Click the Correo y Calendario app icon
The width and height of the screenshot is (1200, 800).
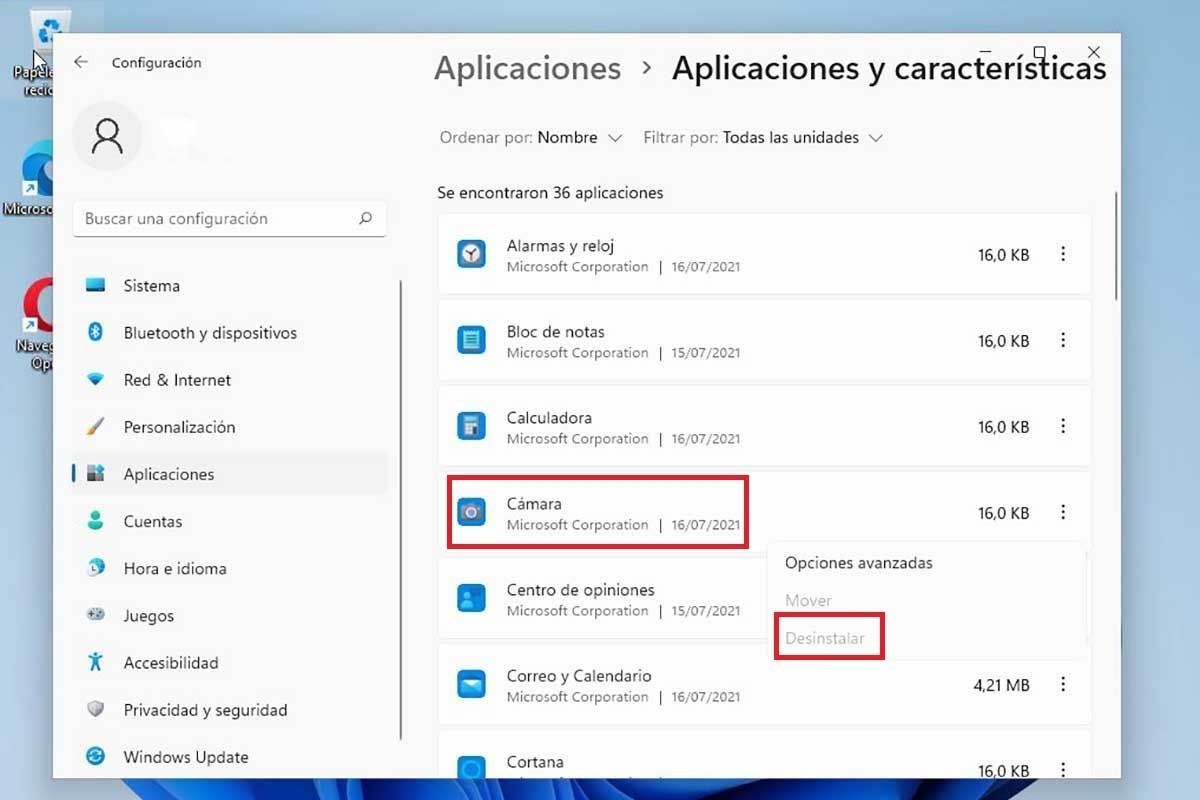tap(471, 684)
